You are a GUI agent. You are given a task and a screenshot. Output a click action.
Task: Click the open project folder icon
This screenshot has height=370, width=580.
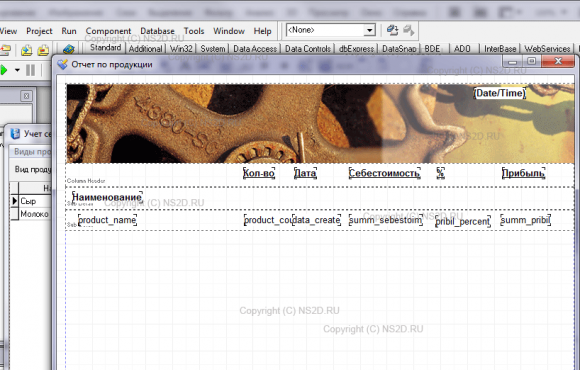pos(4,49)
